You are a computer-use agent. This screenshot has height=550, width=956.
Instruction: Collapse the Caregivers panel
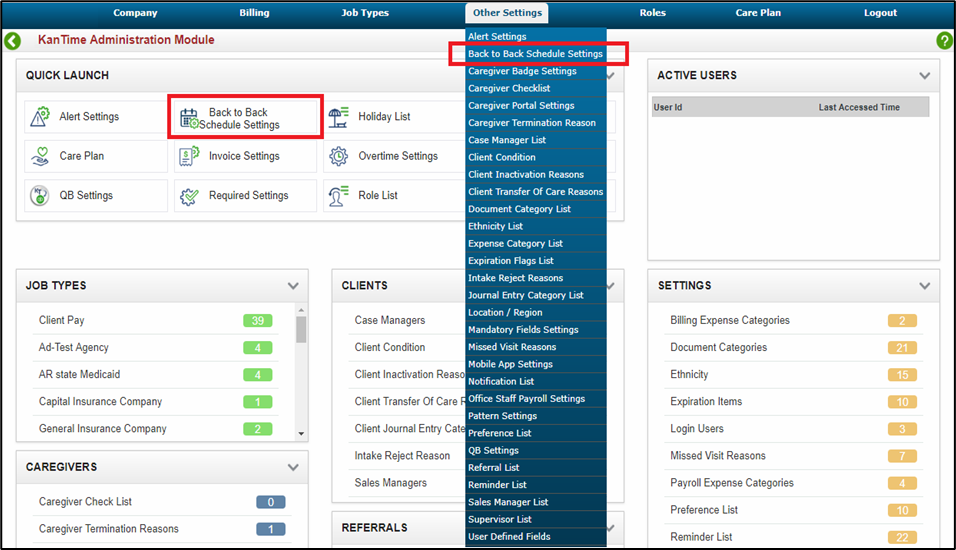[x=293, y=467]
